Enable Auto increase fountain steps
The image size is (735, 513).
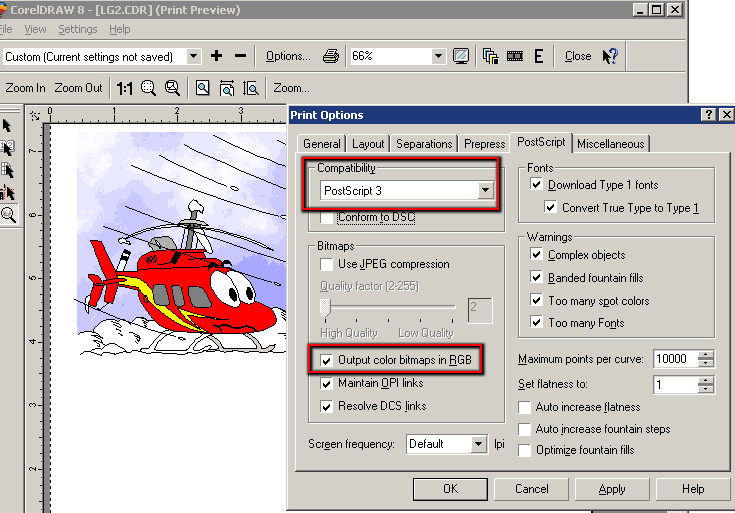click(x=525, y=429)
